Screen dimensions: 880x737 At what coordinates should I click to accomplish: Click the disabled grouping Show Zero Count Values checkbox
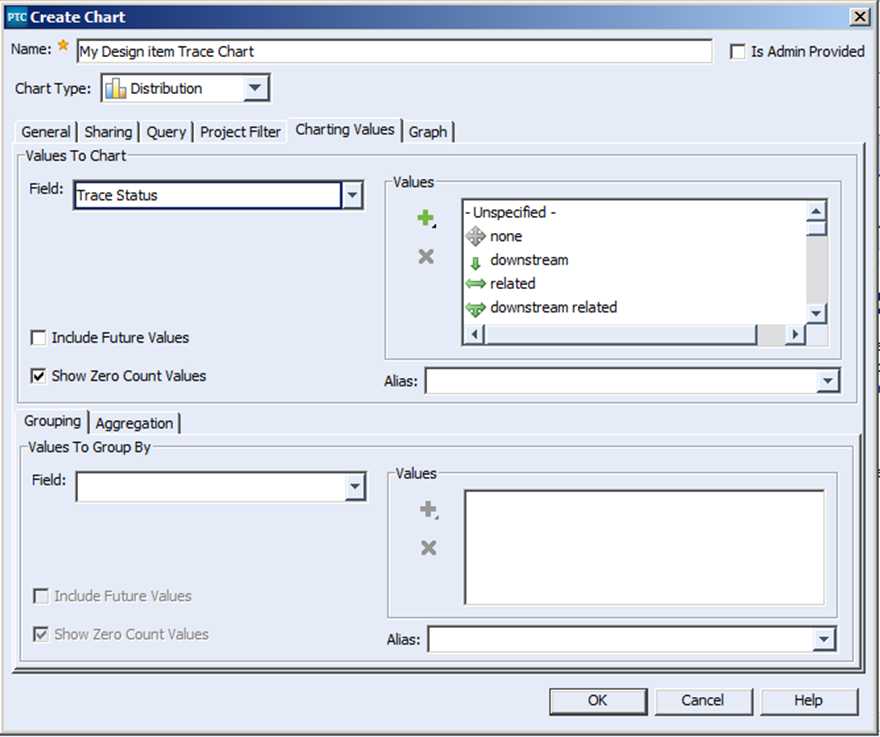point(41,634)
